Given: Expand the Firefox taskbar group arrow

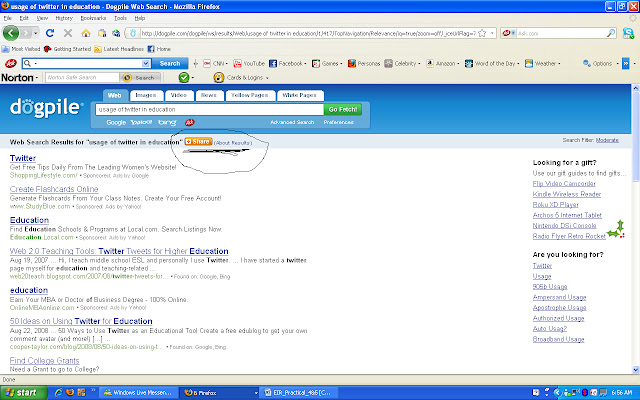Looking at the screenshot, I should point(256,393).
